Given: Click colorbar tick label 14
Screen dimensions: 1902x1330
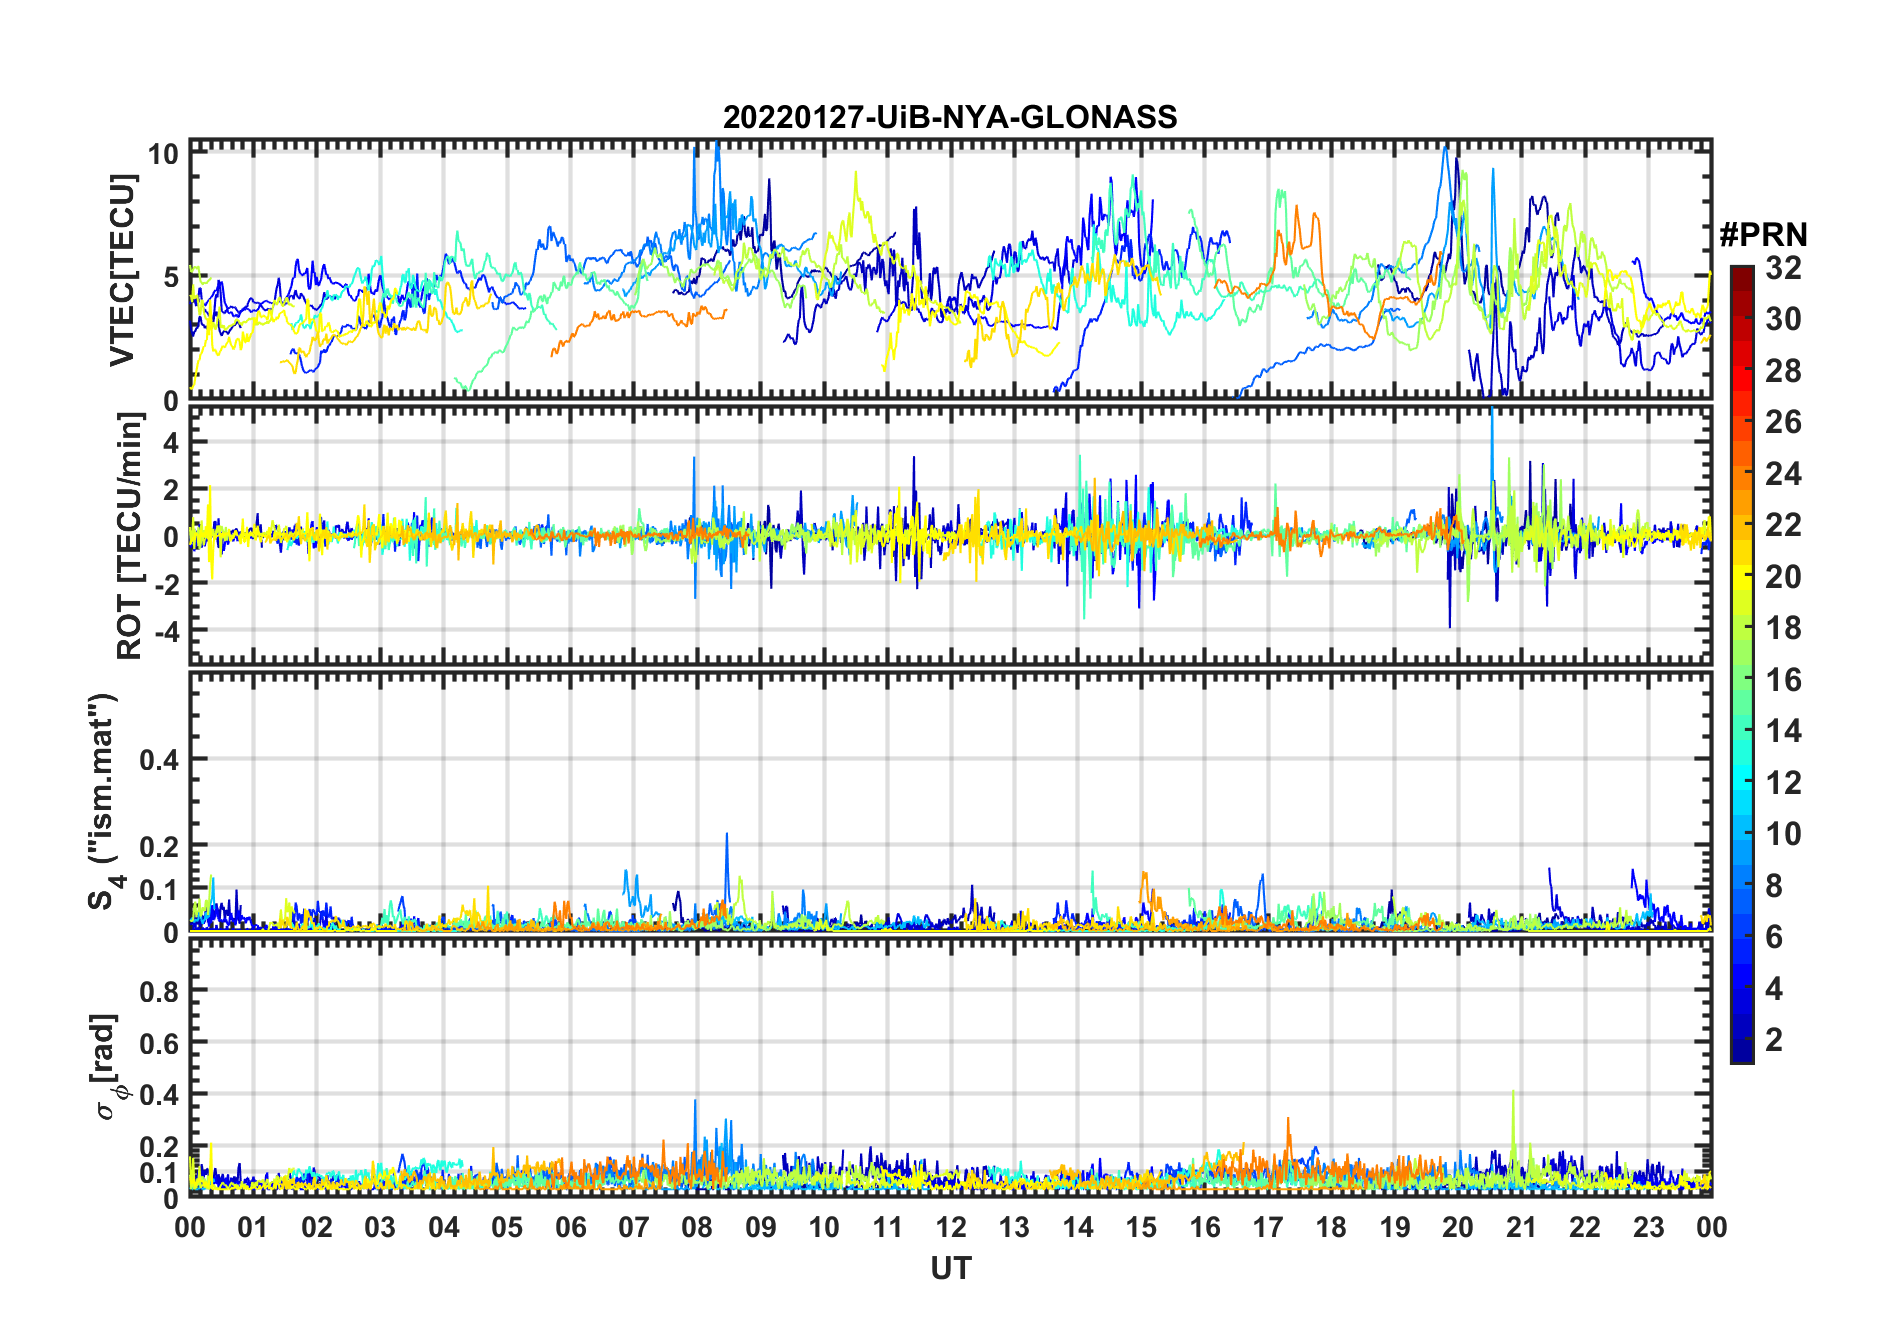Looking at the screenshot, I should 1783,731.
